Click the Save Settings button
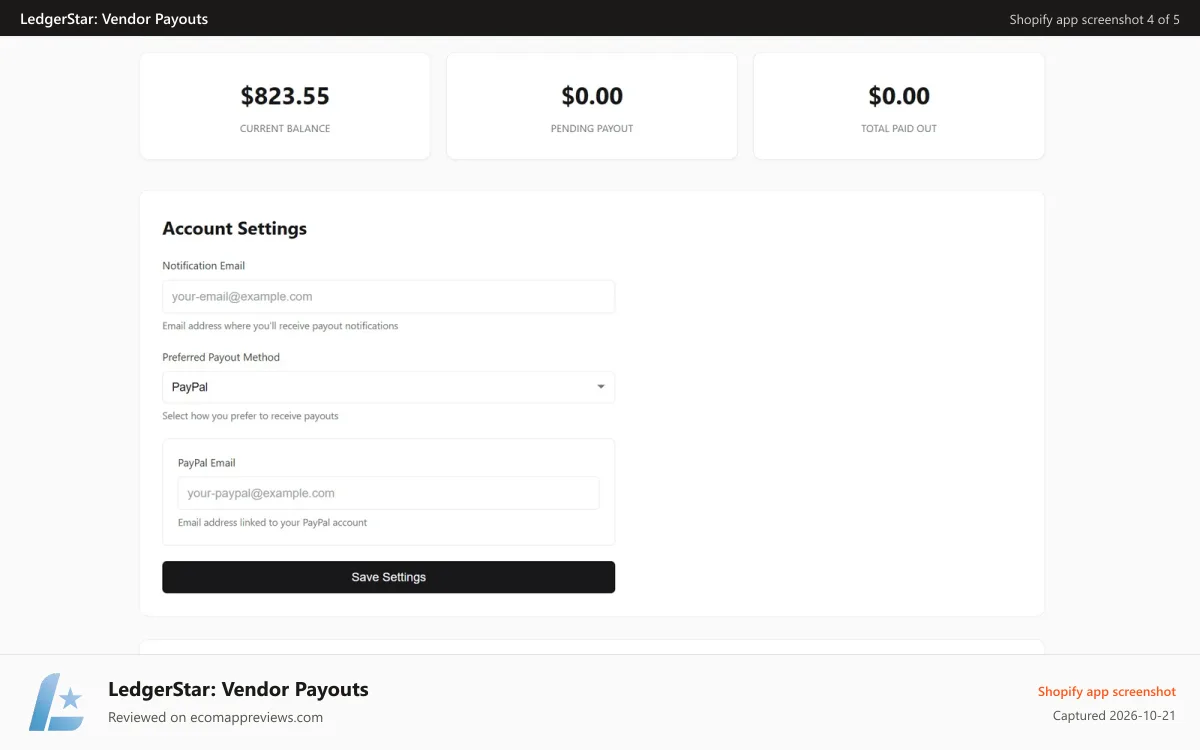1200x750 pixels. tap(388, 577)
